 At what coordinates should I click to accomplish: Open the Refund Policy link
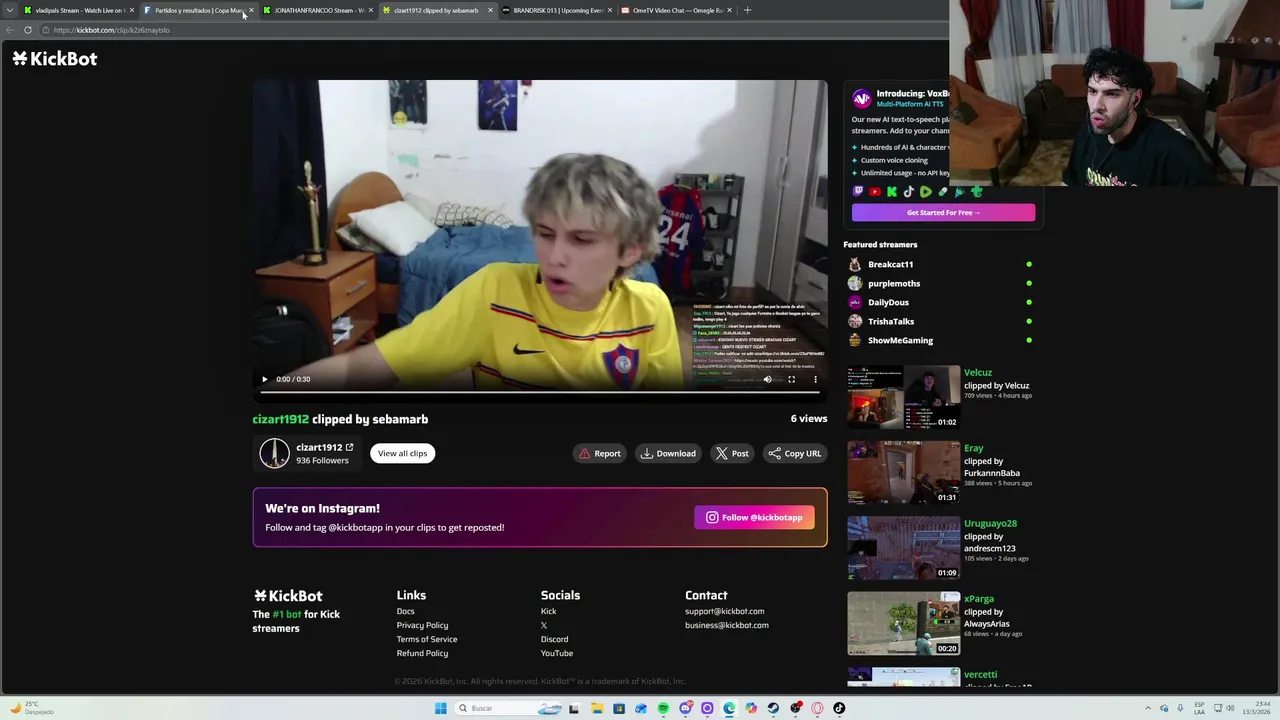click(422, 653)
